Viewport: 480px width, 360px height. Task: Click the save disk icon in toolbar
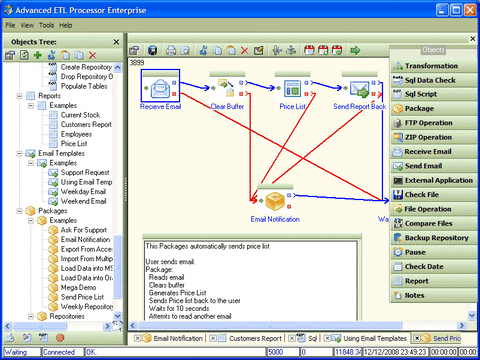pyautogui.click(x=152, y=50)
